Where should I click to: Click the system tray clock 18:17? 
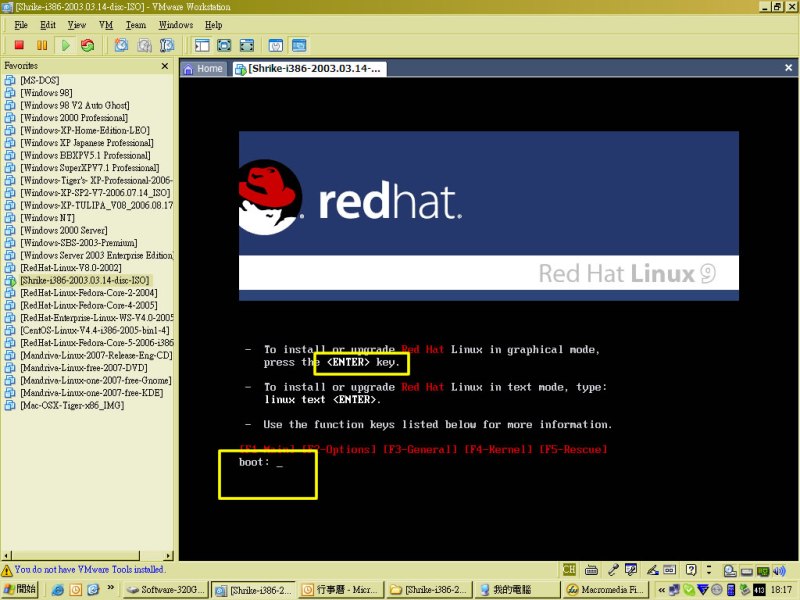pos(781,590)
